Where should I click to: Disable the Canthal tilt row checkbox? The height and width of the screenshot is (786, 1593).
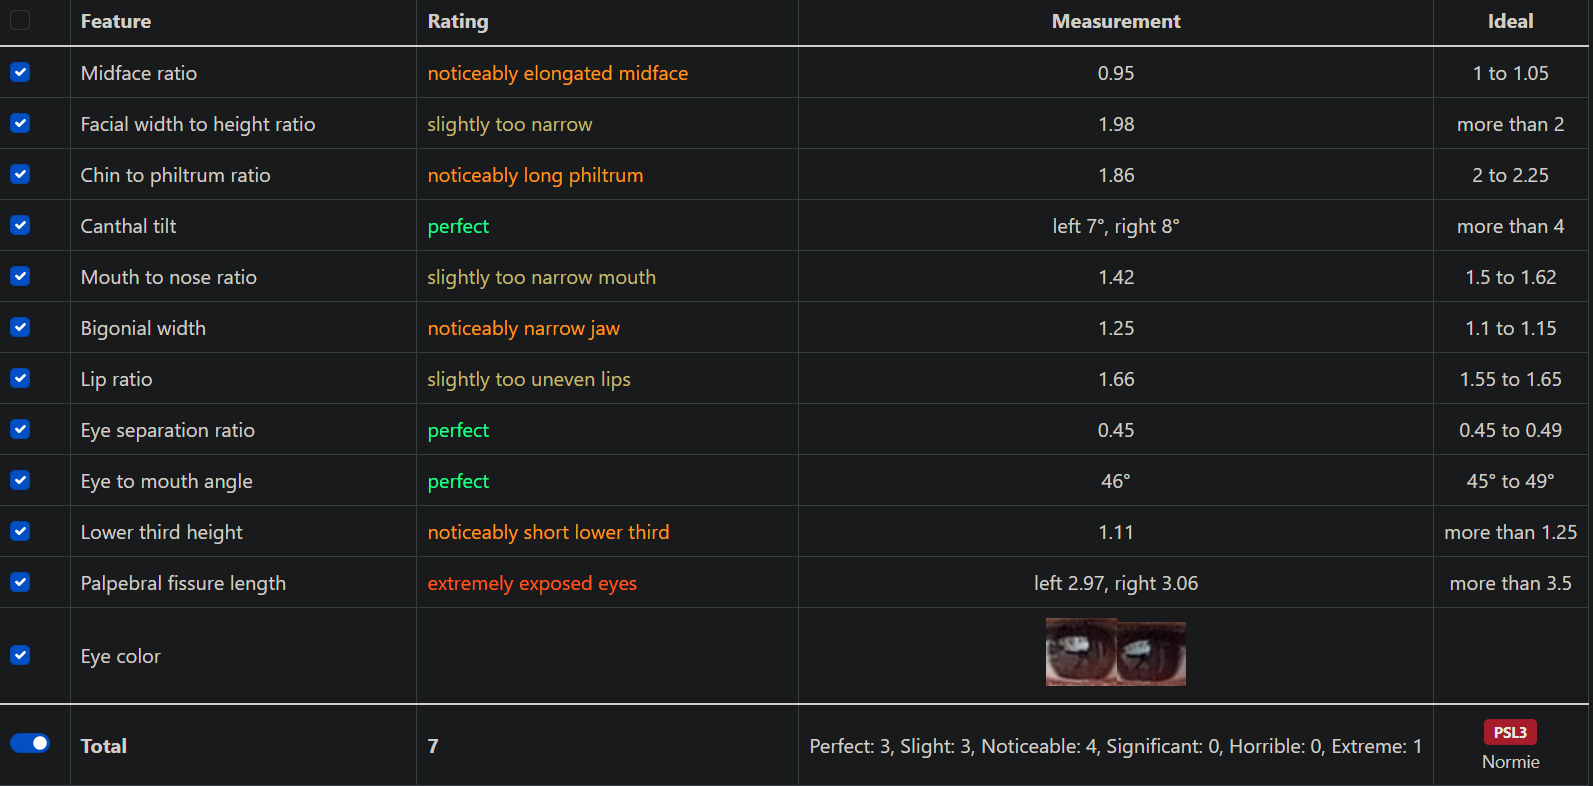point(20,225)
